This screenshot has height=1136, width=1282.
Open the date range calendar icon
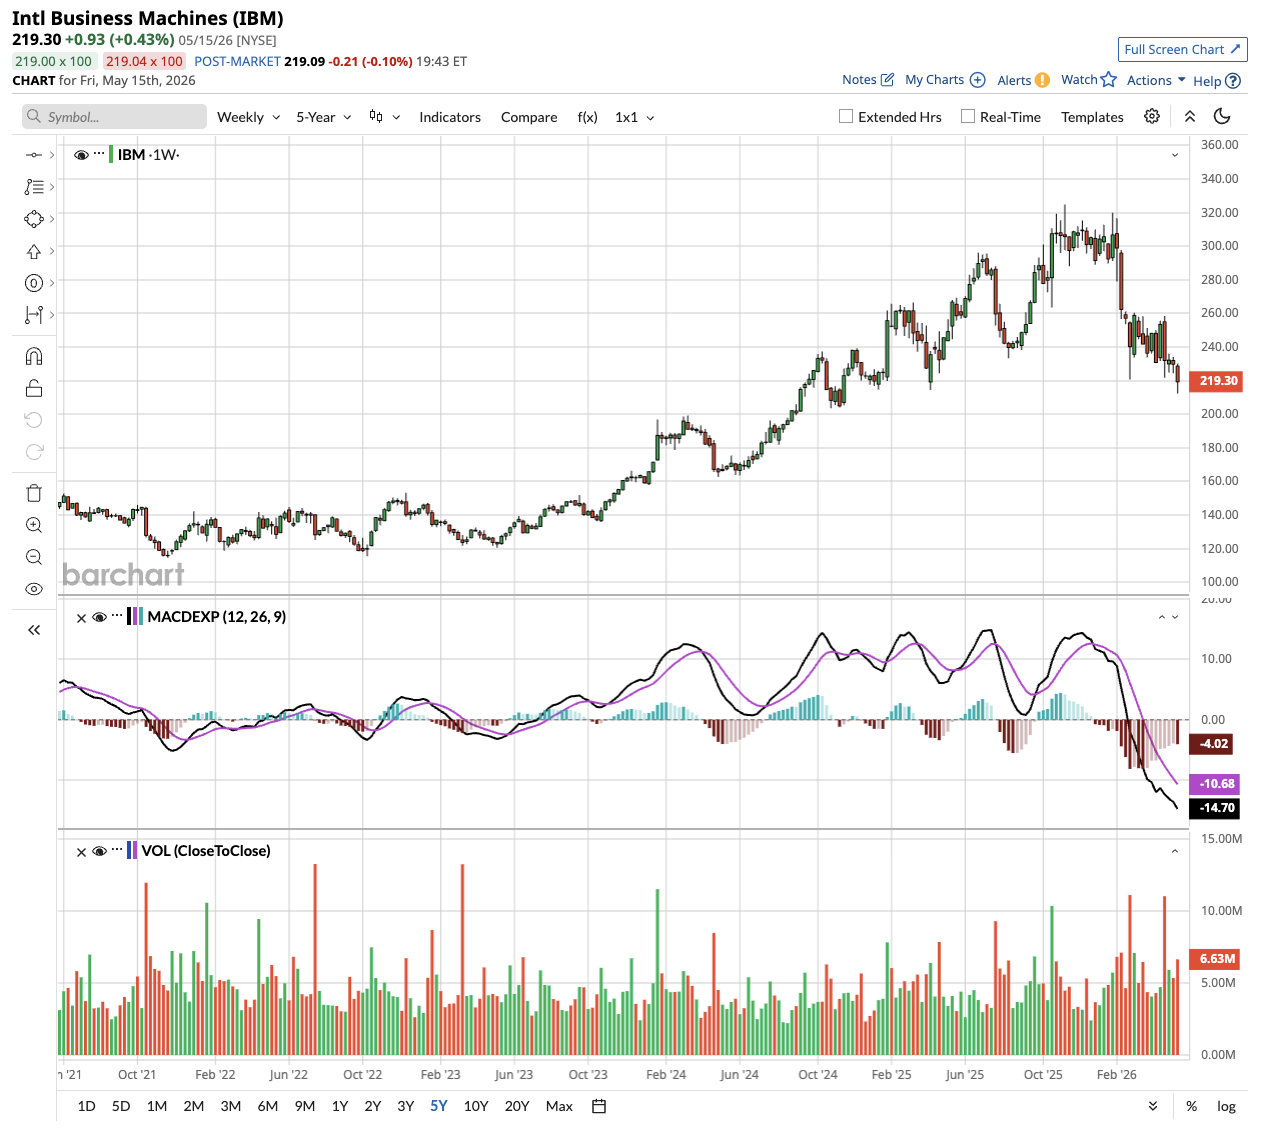599,1106
